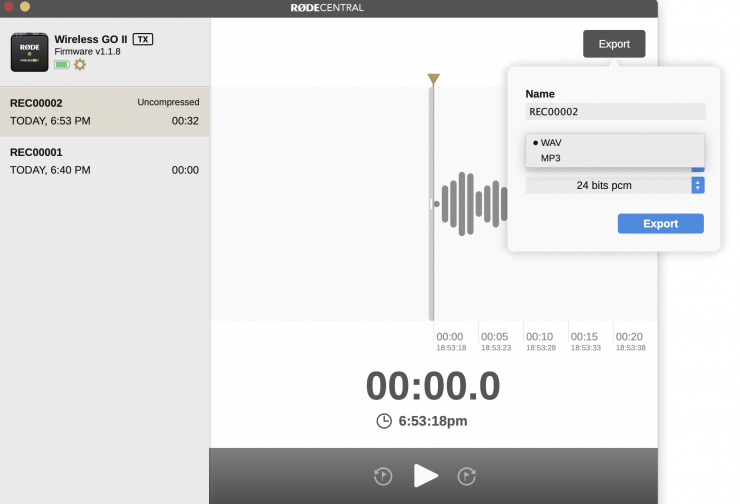Screen dimensions: 740x504
Task: Jump to the previous marker
Action: point(383,476)
